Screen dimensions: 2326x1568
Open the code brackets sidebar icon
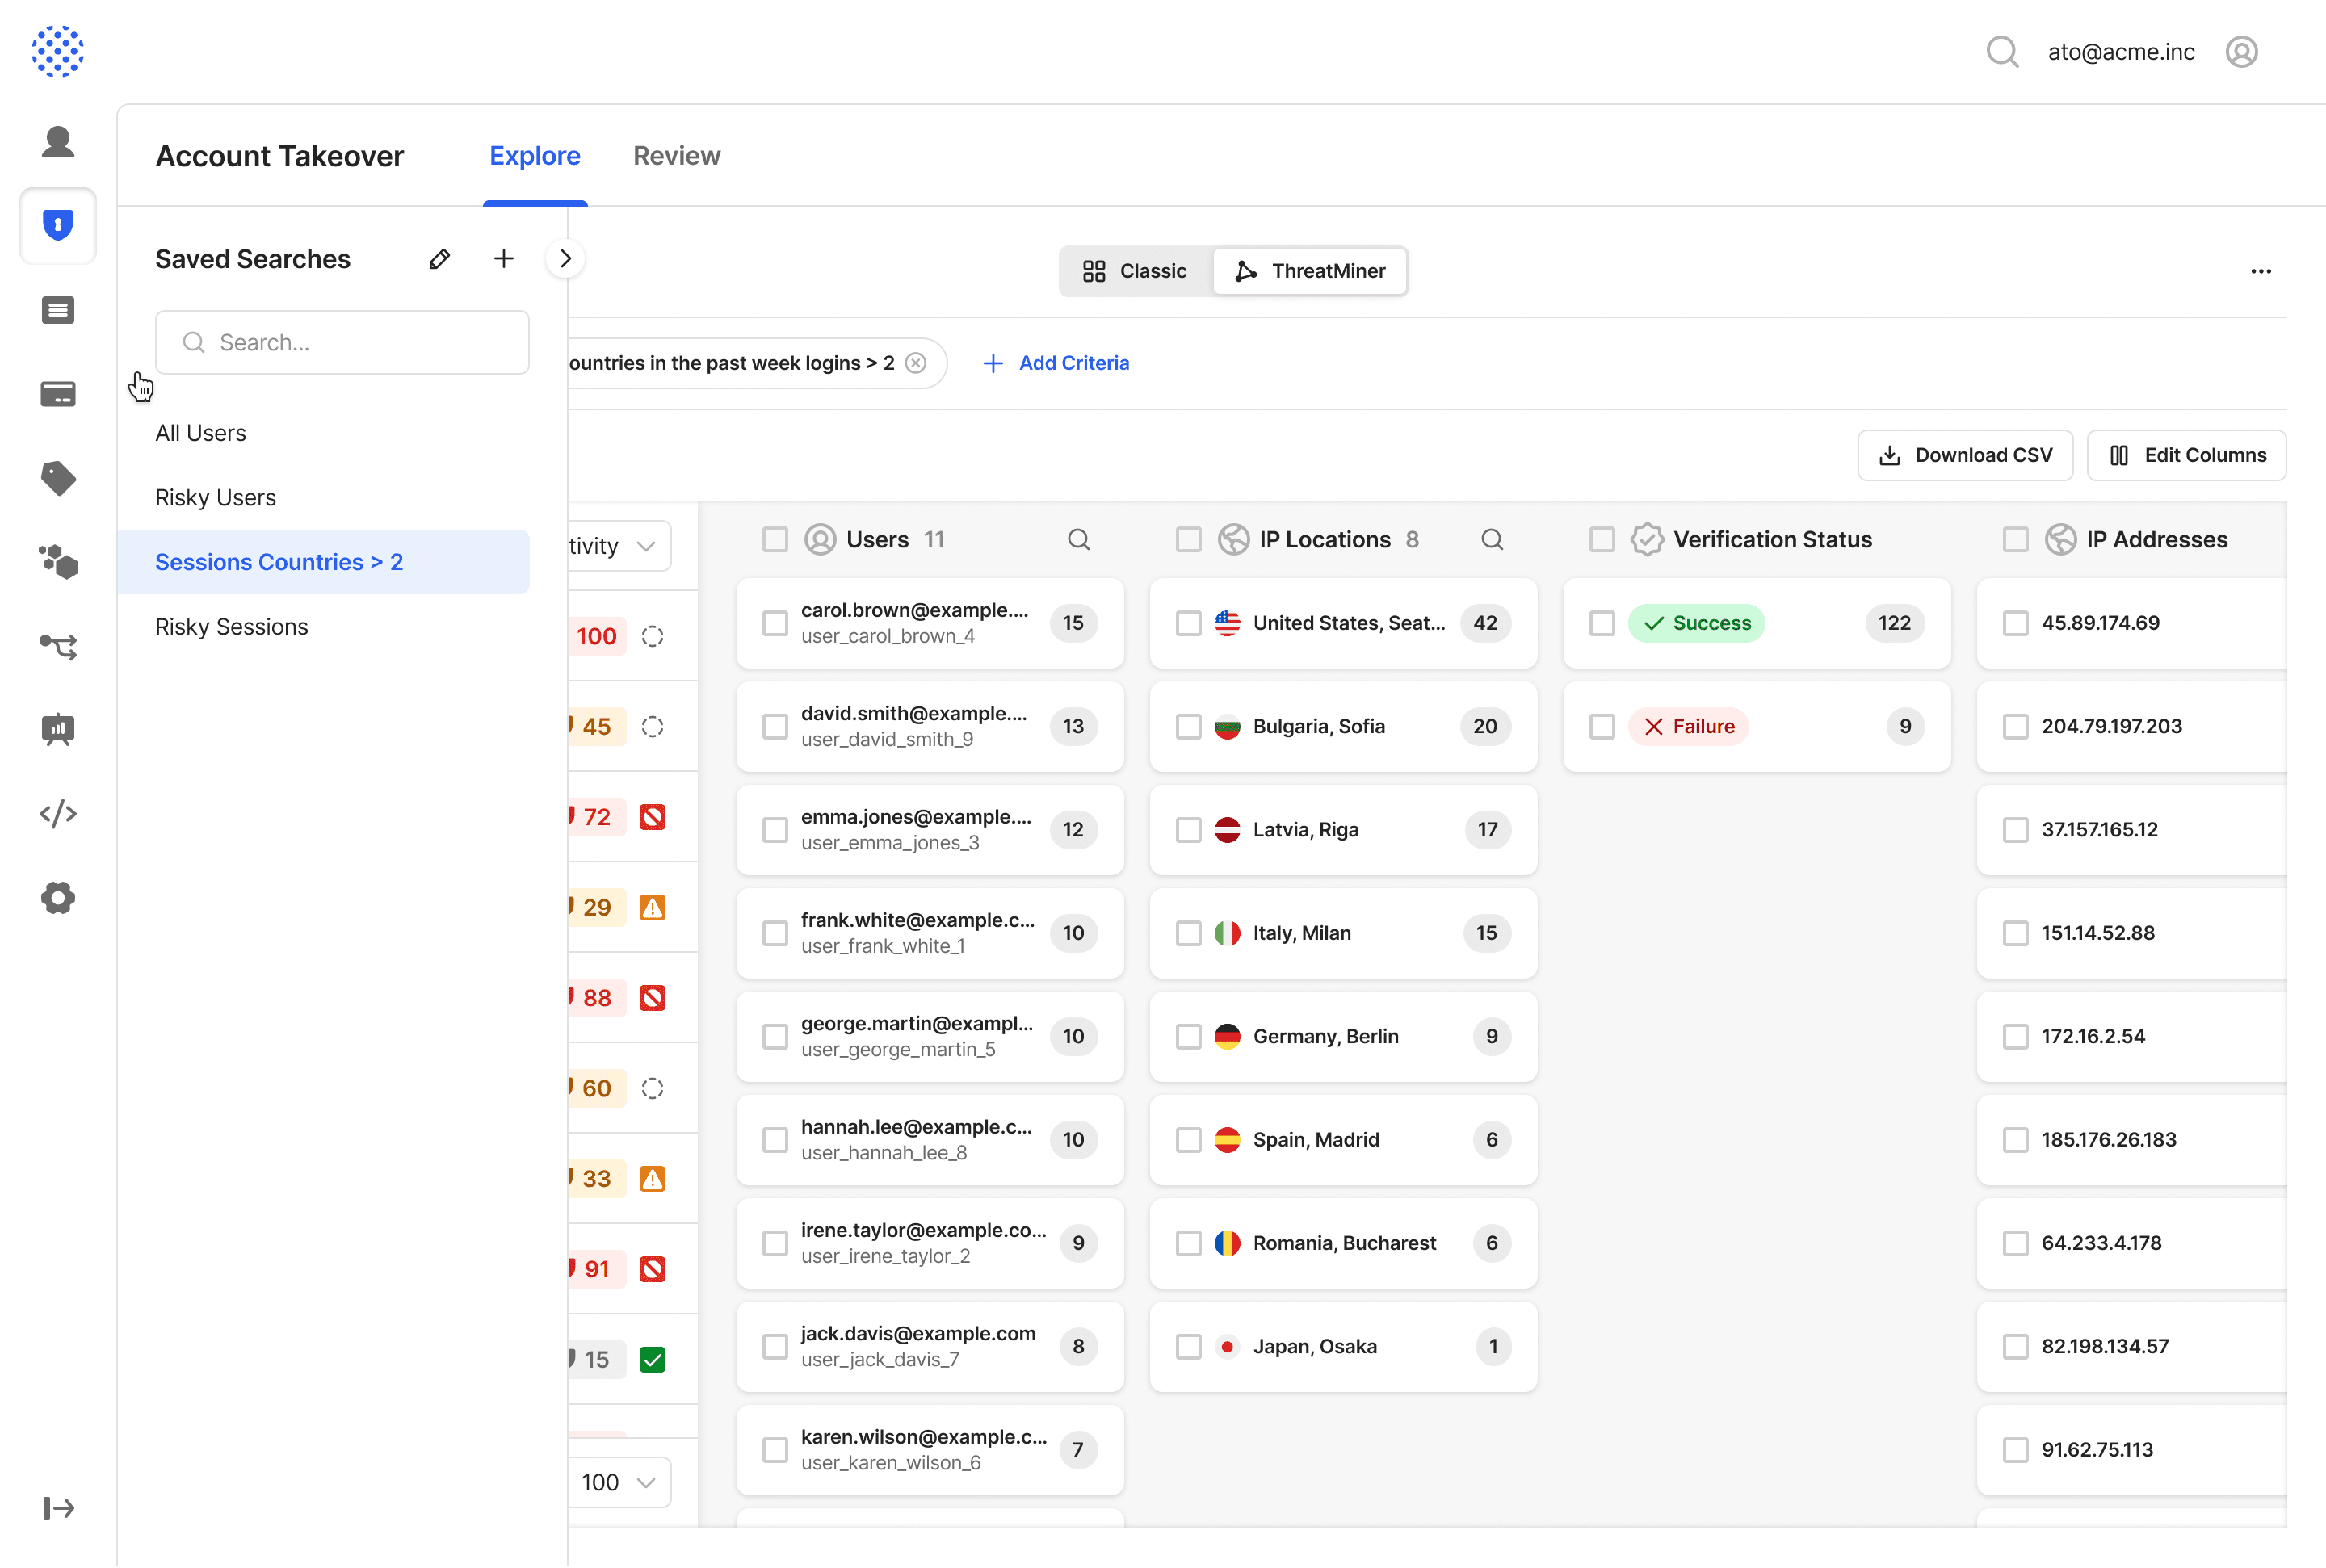pos(58,814)
